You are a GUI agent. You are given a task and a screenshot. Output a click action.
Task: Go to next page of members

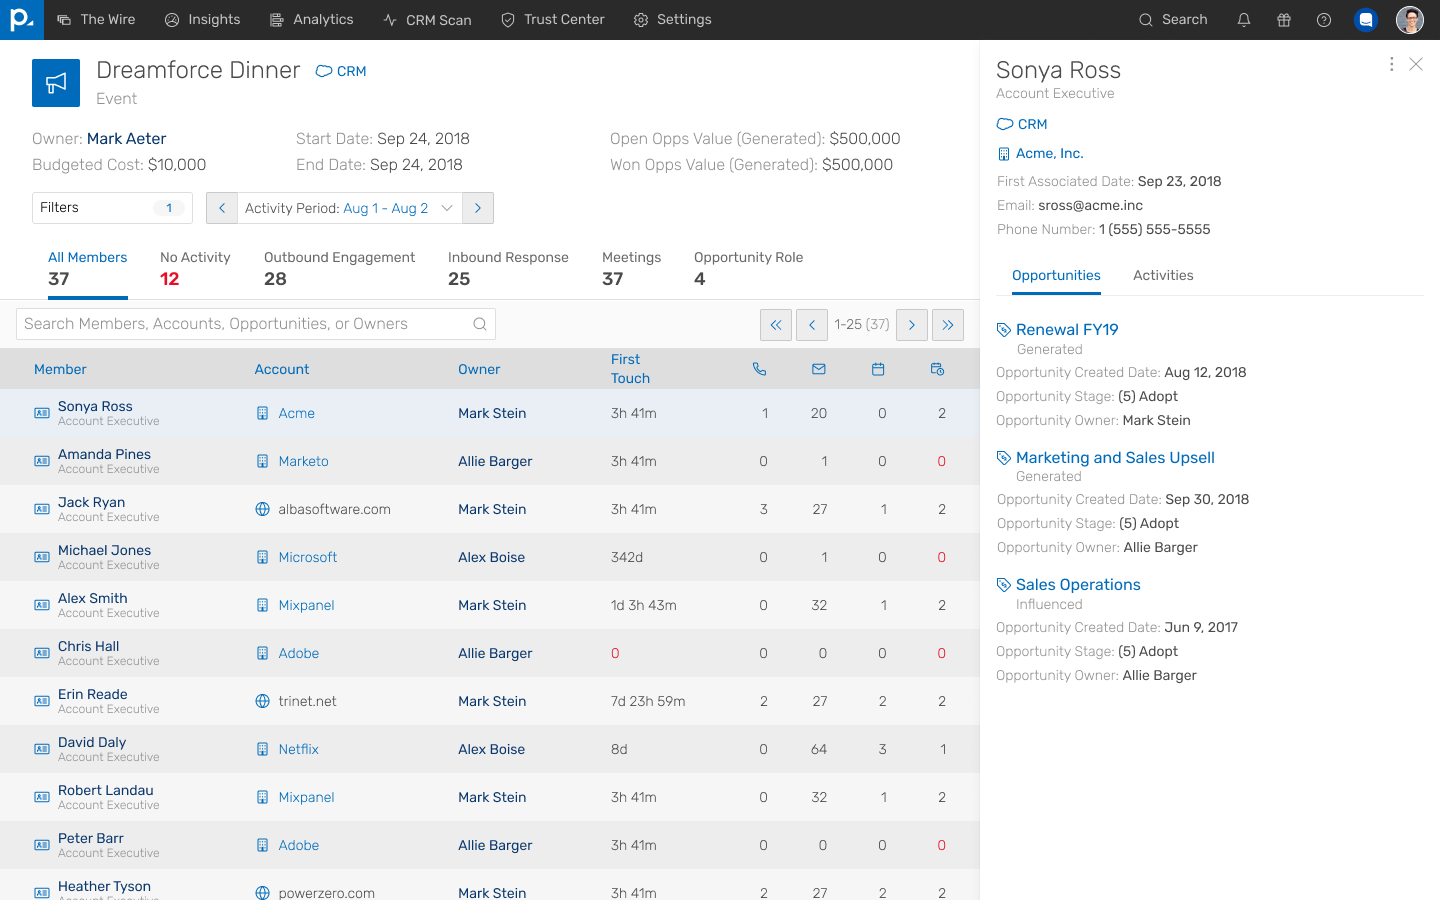(x=912, y=325)
